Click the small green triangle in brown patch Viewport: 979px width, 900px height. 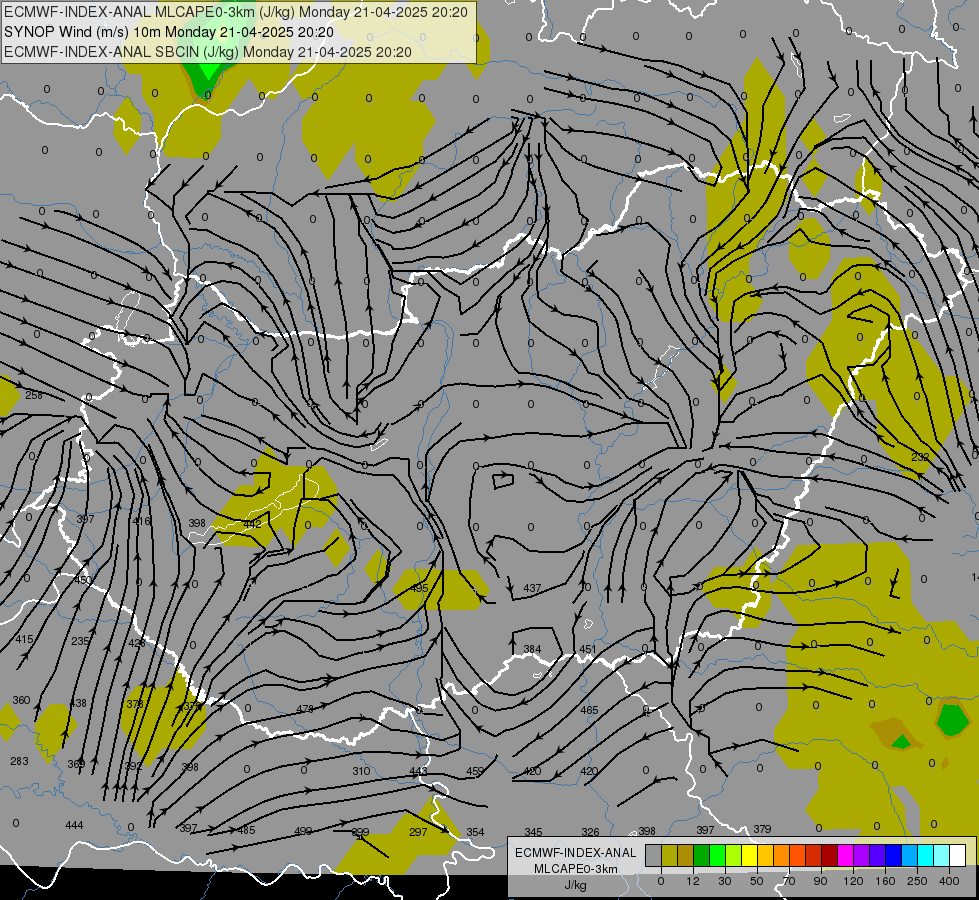(x=900, y=742)
